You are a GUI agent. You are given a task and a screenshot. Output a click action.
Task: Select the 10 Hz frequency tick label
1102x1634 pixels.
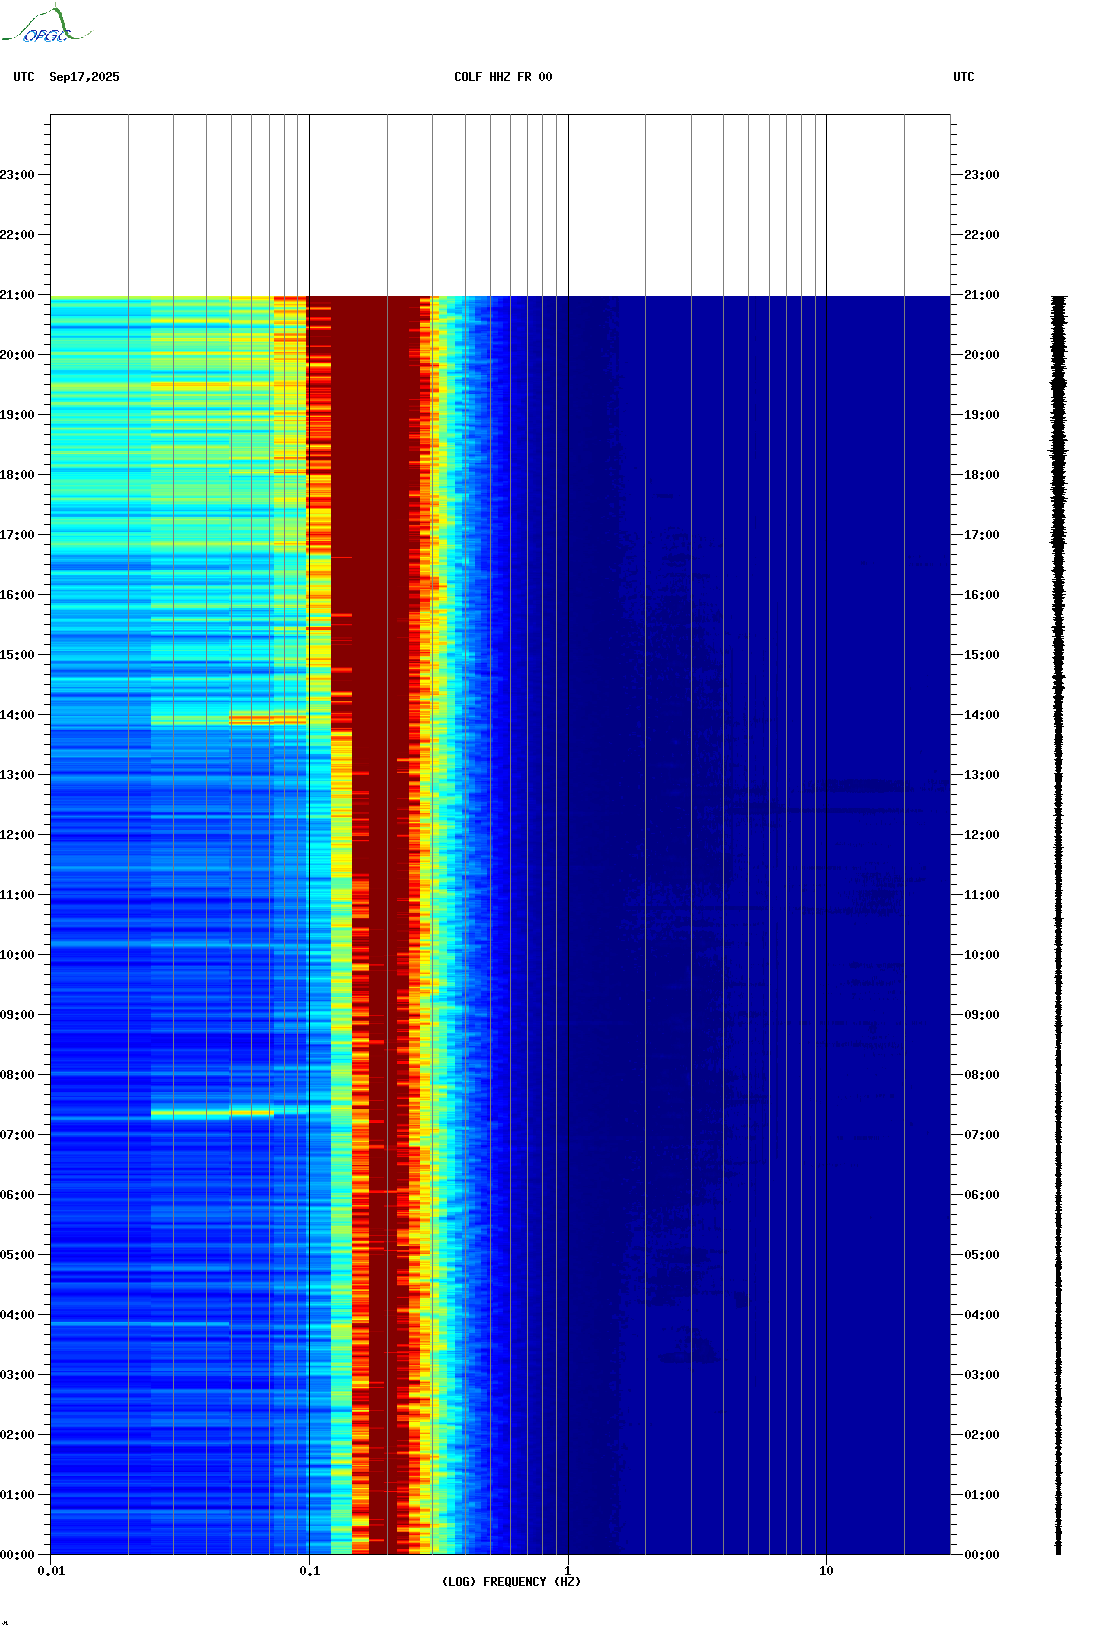pos(826,1571)
